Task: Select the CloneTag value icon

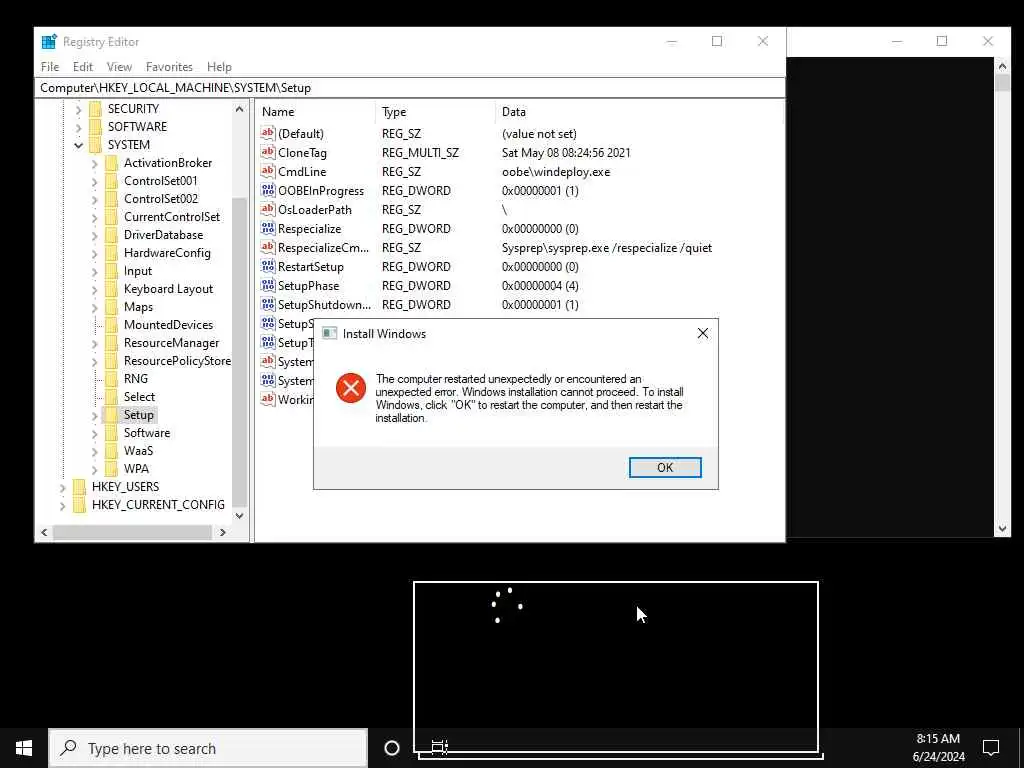Action: click(268, 152)
